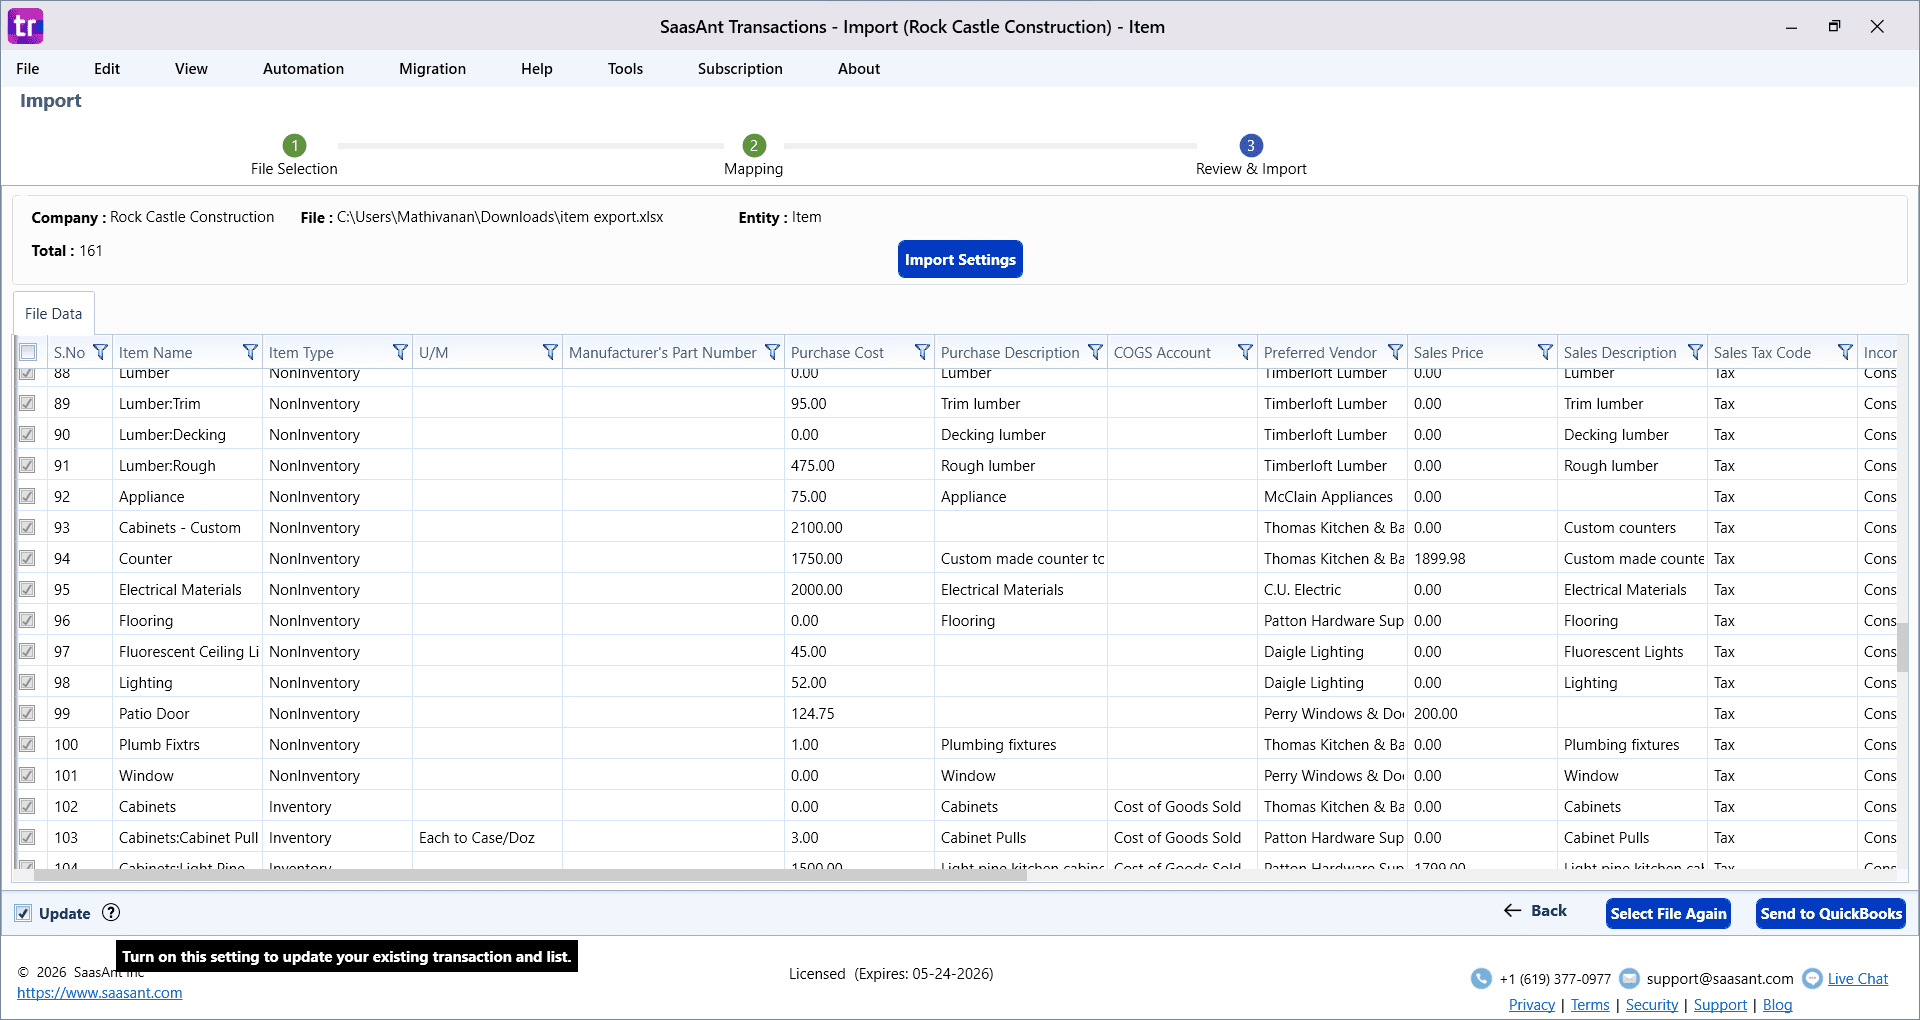Image resolution: width=1920 pixels, height=1020 pixels.
Task: Click the live chat bubble icon
Action: [x=1812, y=978]
